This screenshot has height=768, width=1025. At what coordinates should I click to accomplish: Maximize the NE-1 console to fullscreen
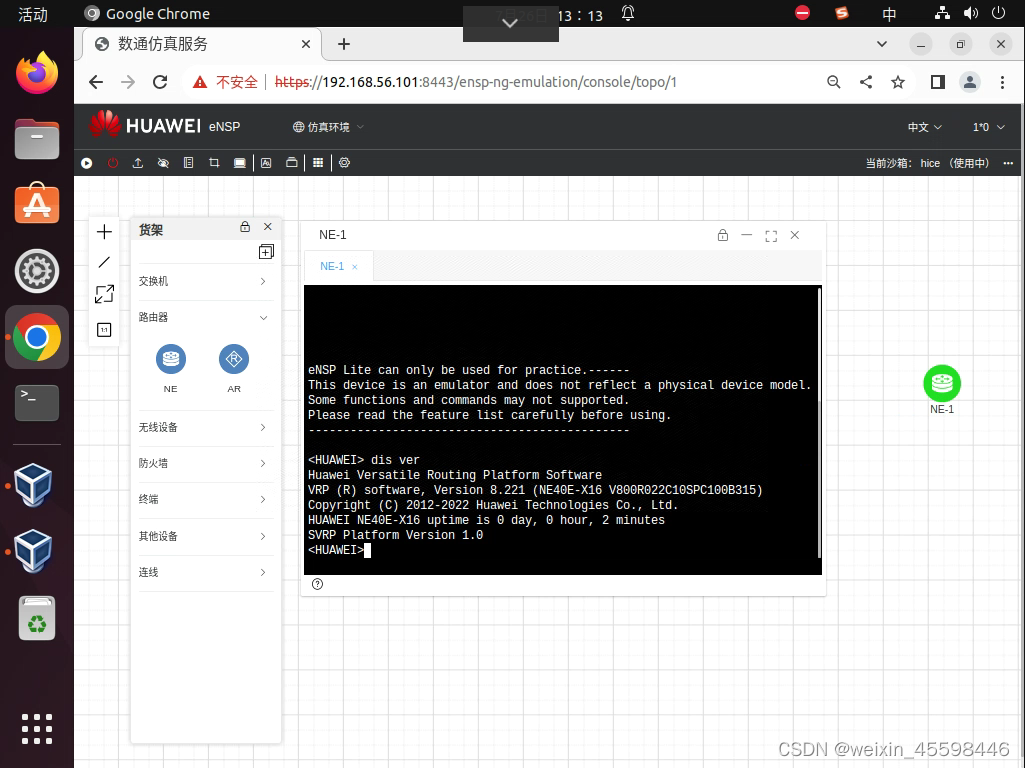[771, 236]
